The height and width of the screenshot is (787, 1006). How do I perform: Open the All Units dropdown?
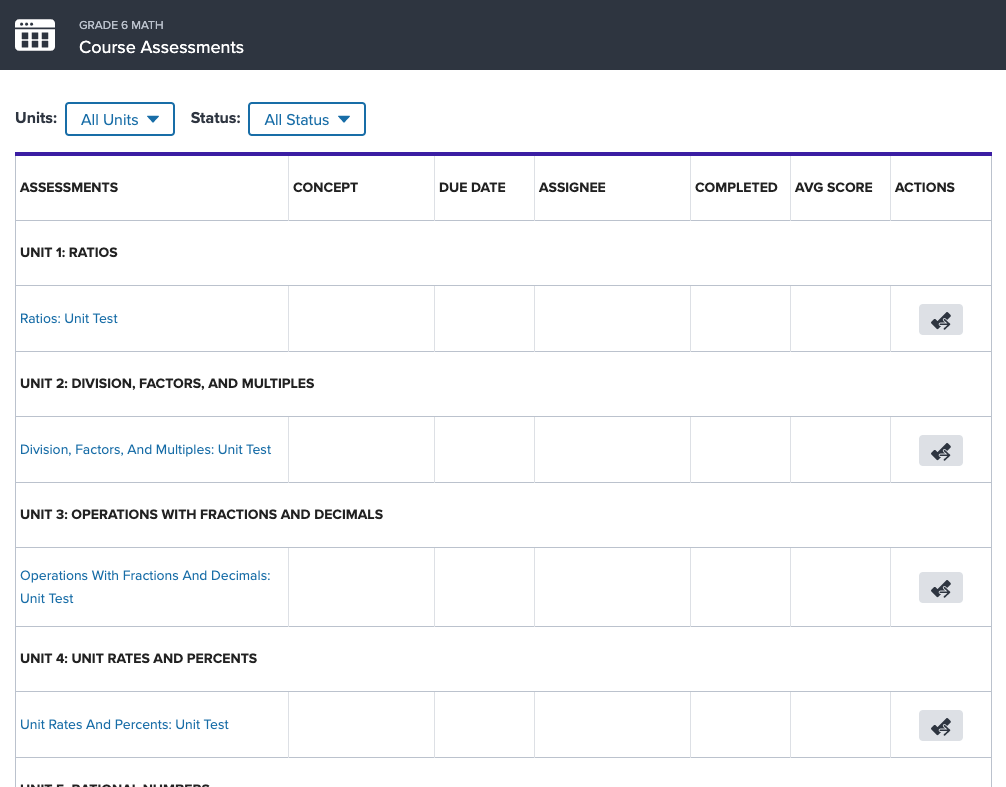coord(120,119)
